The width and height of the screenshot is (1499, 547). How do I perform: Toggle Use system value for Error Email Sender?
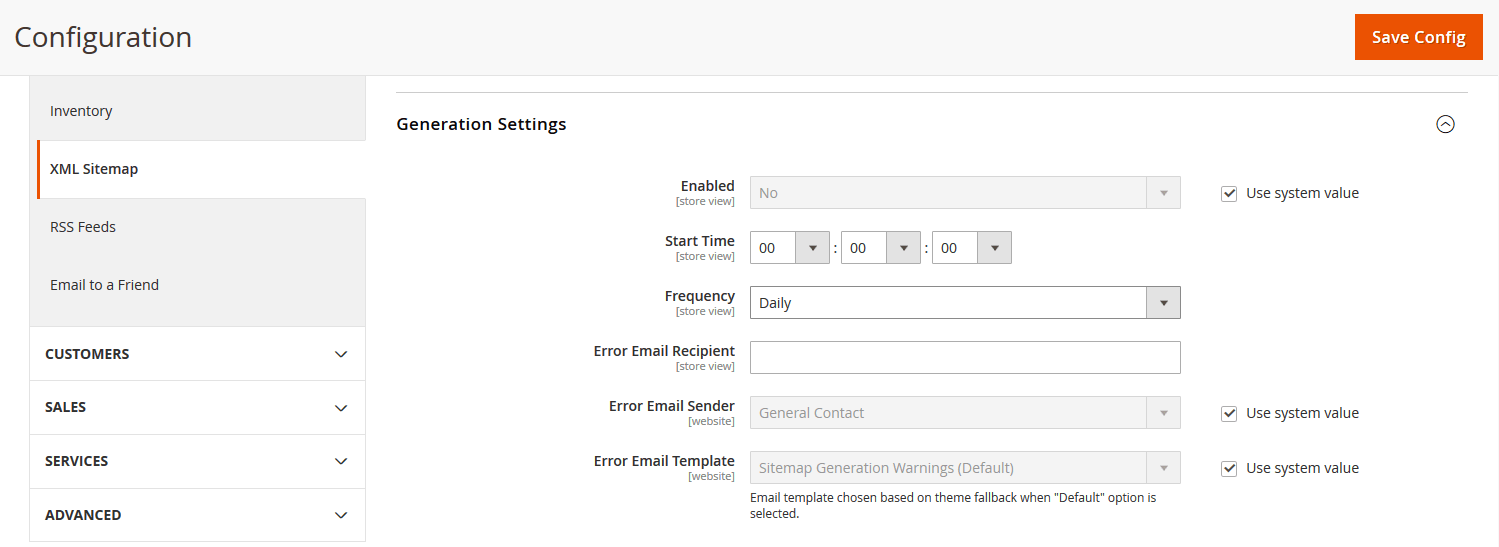pos(1229,413)
